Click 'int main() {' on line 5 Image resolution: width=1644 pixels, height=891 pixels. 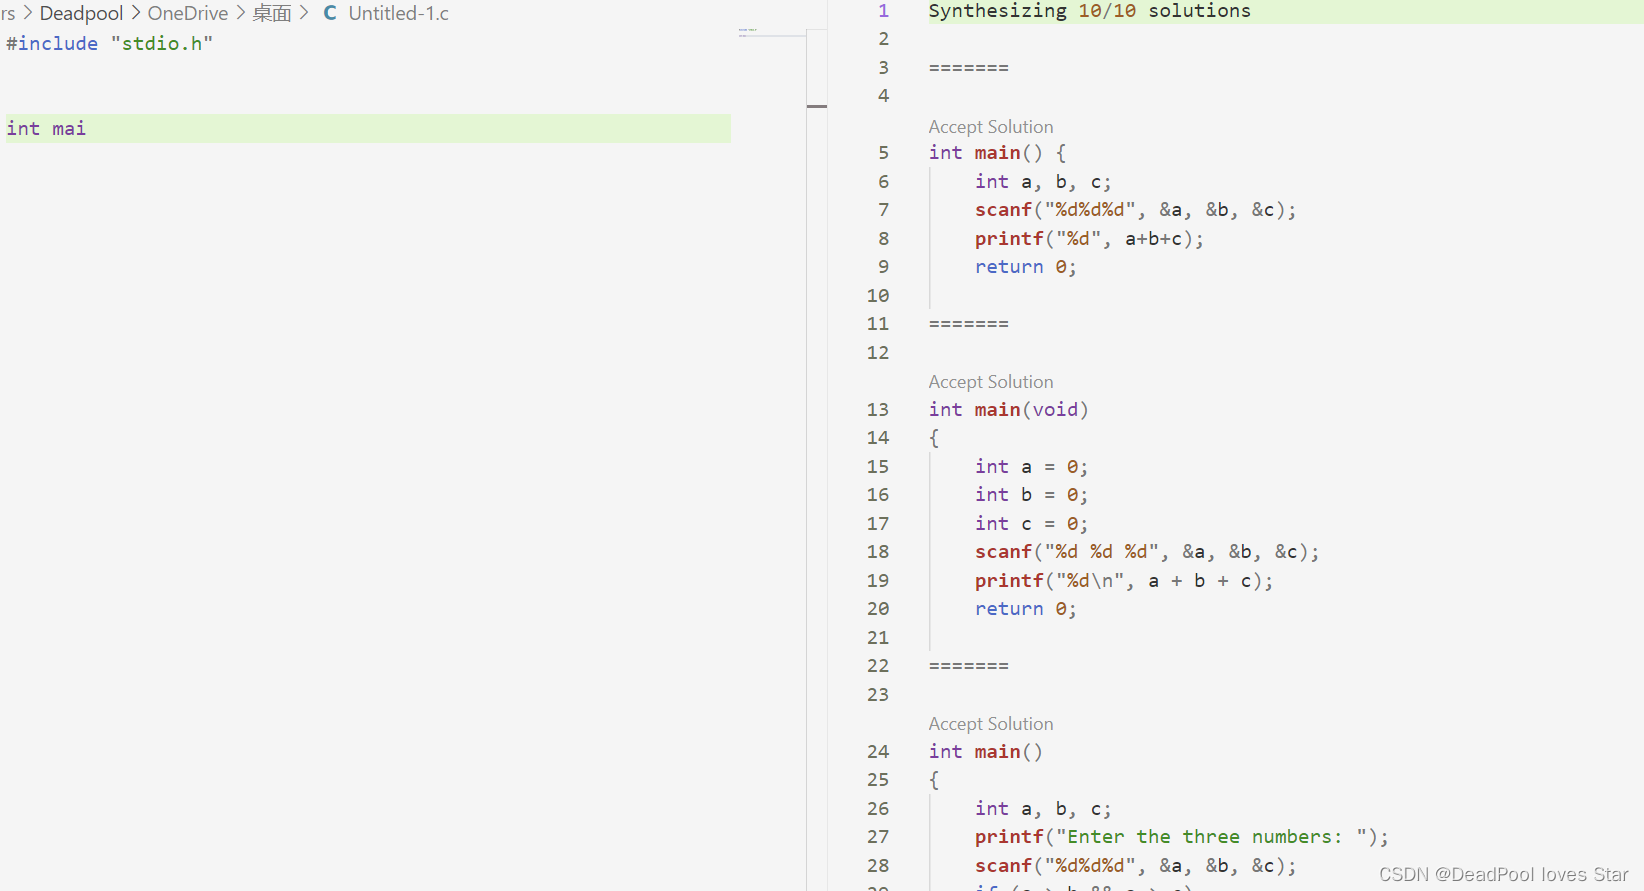click(x=997, y=153)
